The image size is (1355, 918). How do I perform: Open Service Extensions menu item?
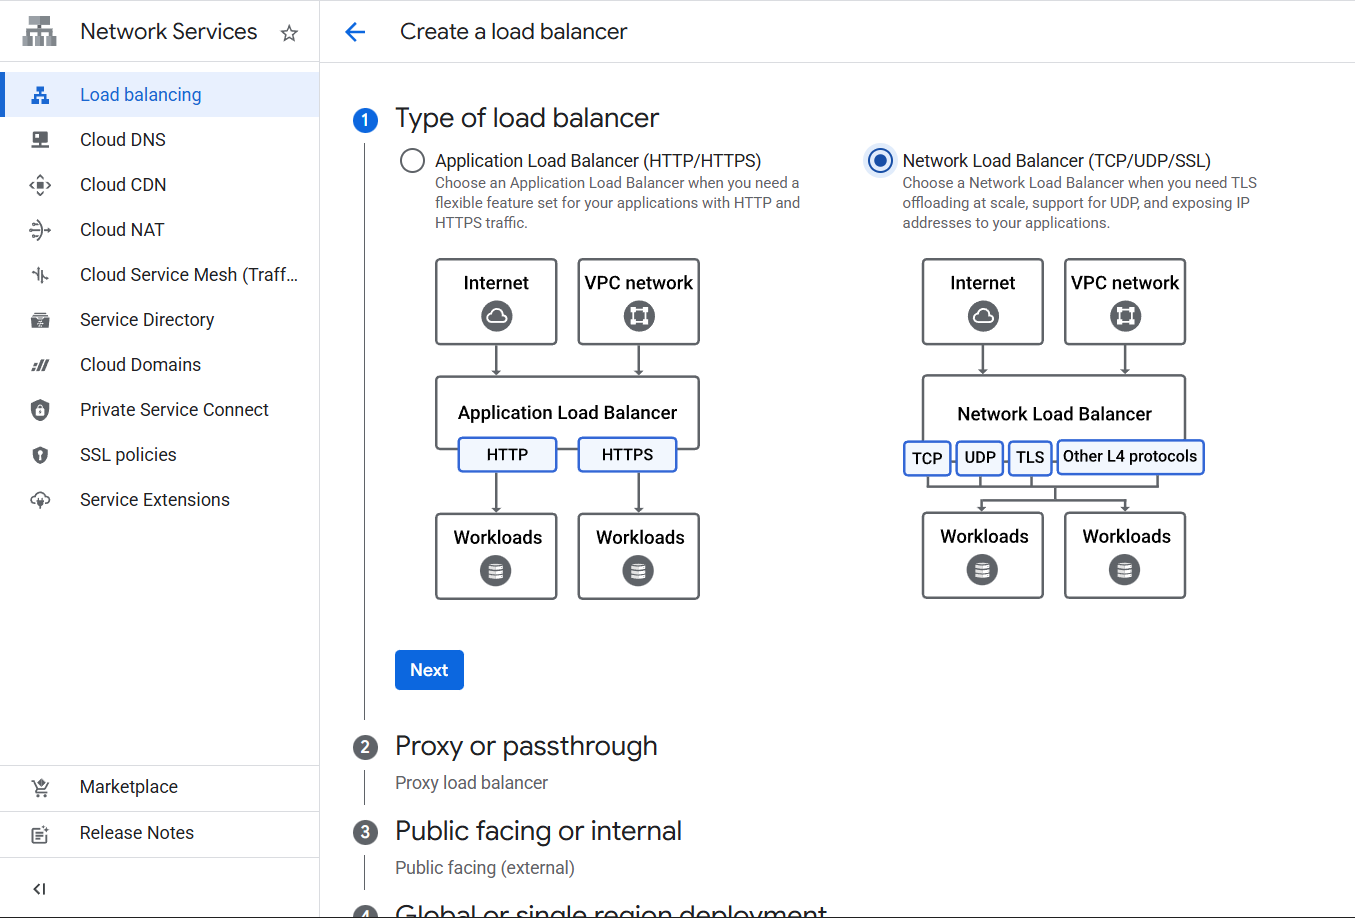[x=155, y=500]
